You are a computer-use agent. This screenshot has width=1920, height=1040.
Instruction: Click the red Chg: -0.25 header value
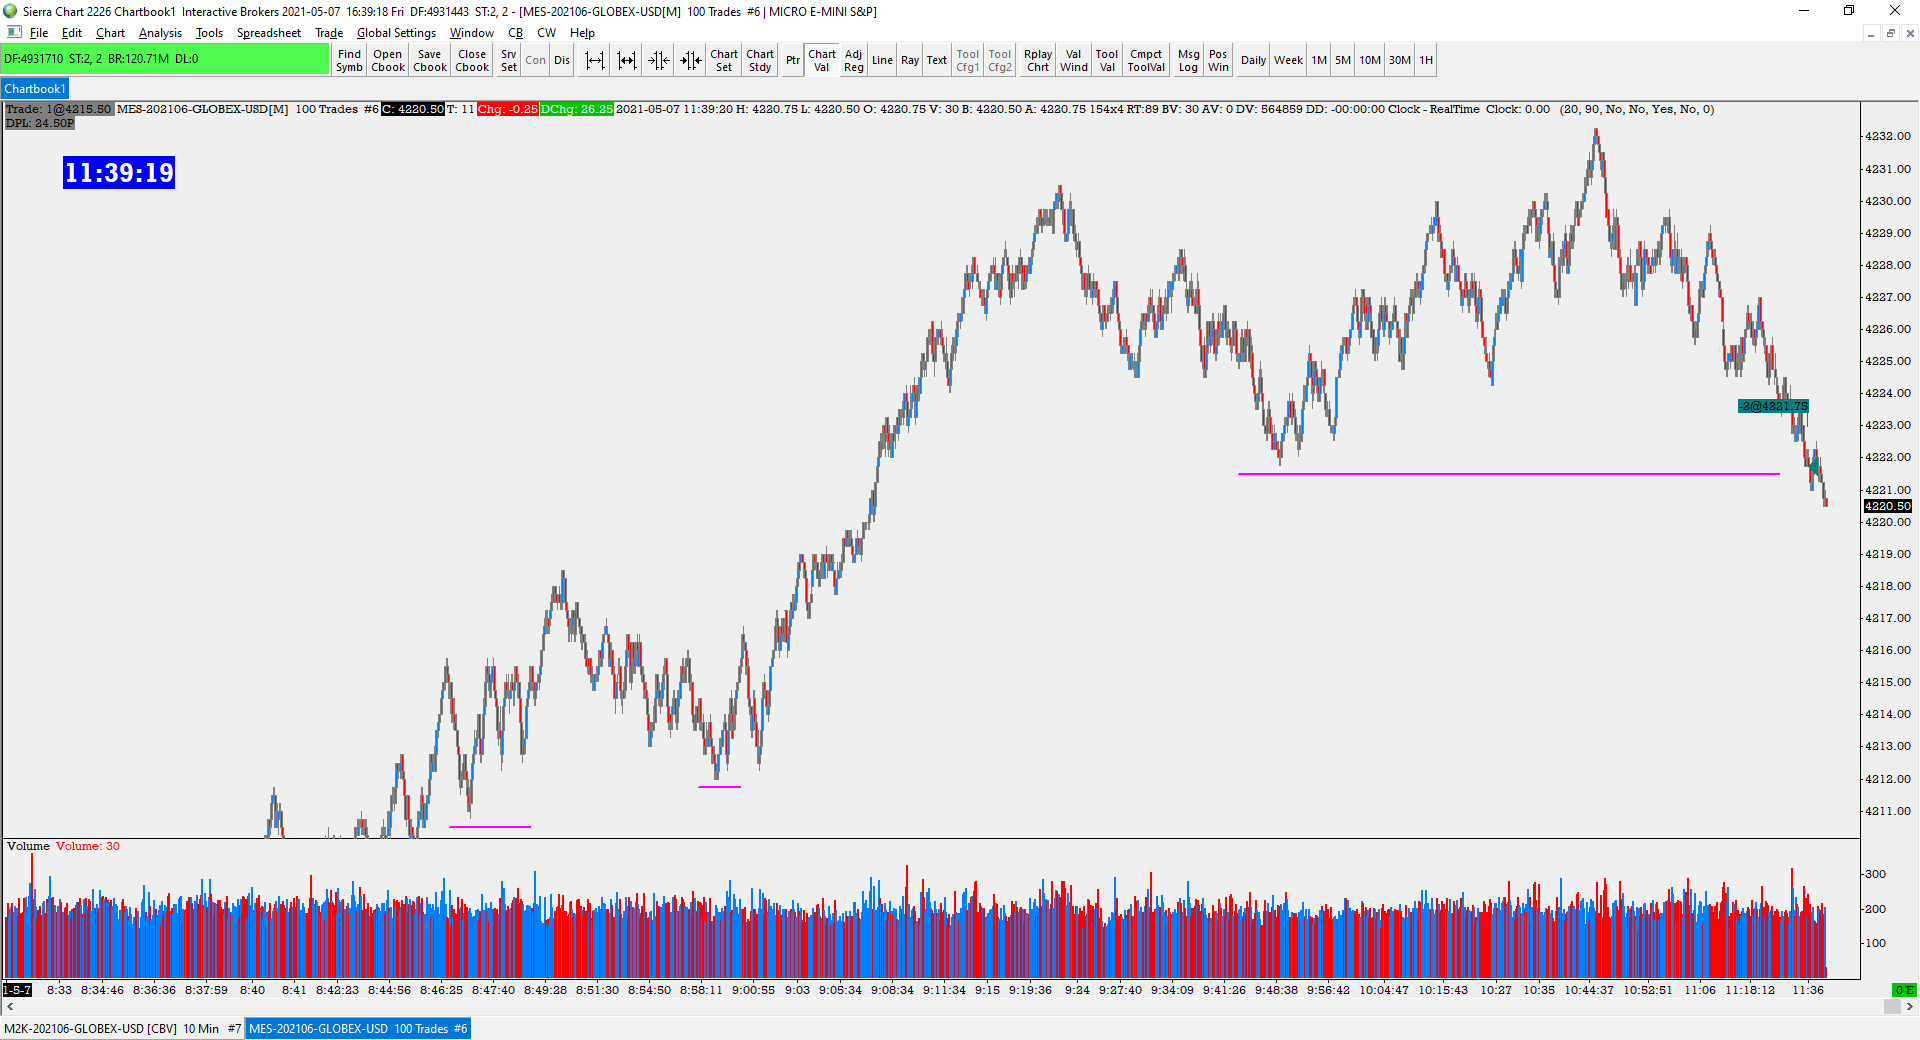(508, 109)
